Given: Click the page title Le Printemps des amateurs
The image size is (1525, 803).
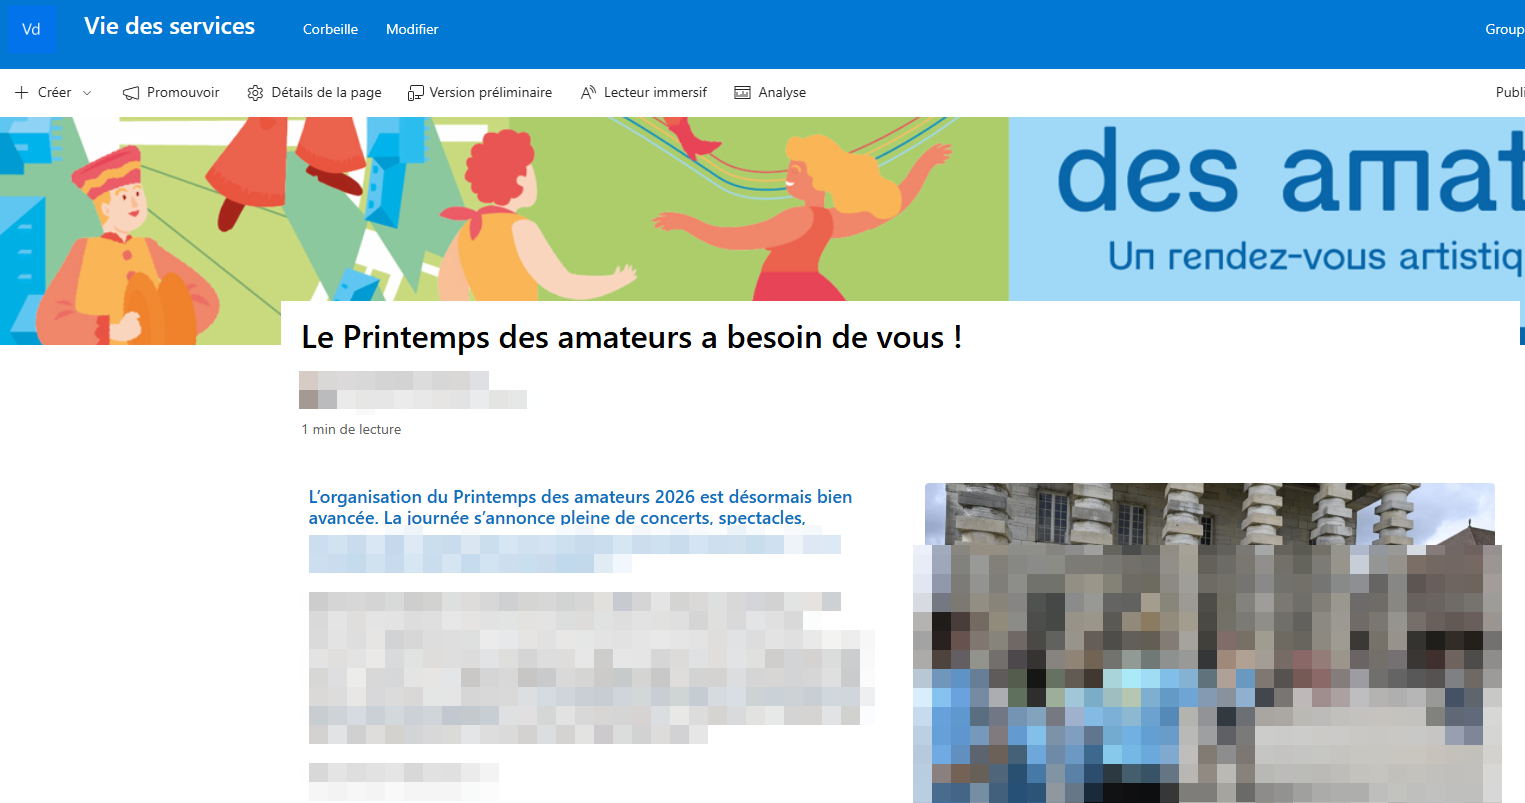Looking at the screenshot, I should (x=631, y=337).
